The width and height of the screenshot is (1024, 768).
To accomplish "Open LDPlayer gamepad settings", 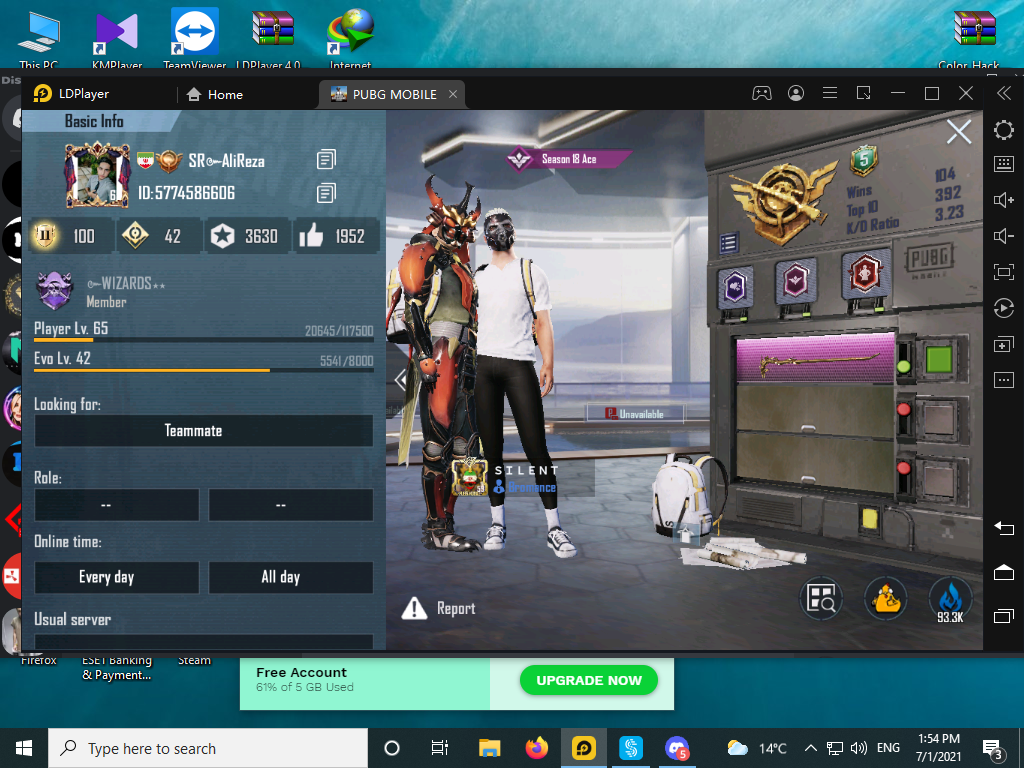I will [x=761, y=93].
